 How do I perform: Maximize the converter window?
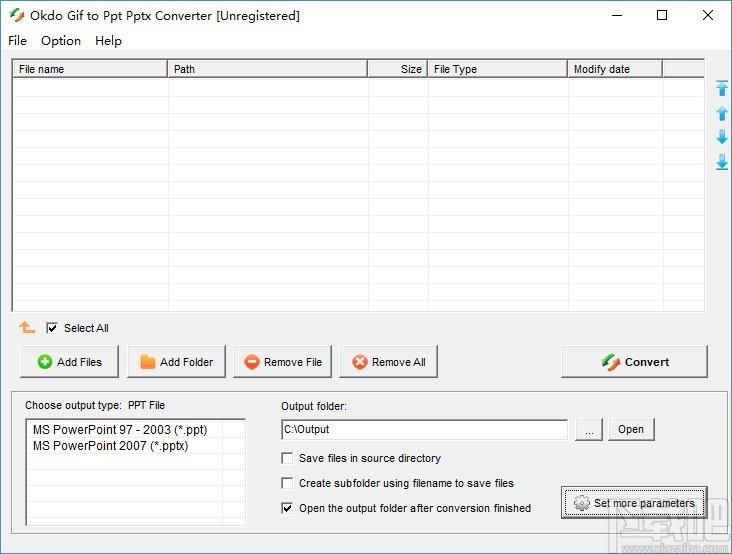tap(662, 15)
